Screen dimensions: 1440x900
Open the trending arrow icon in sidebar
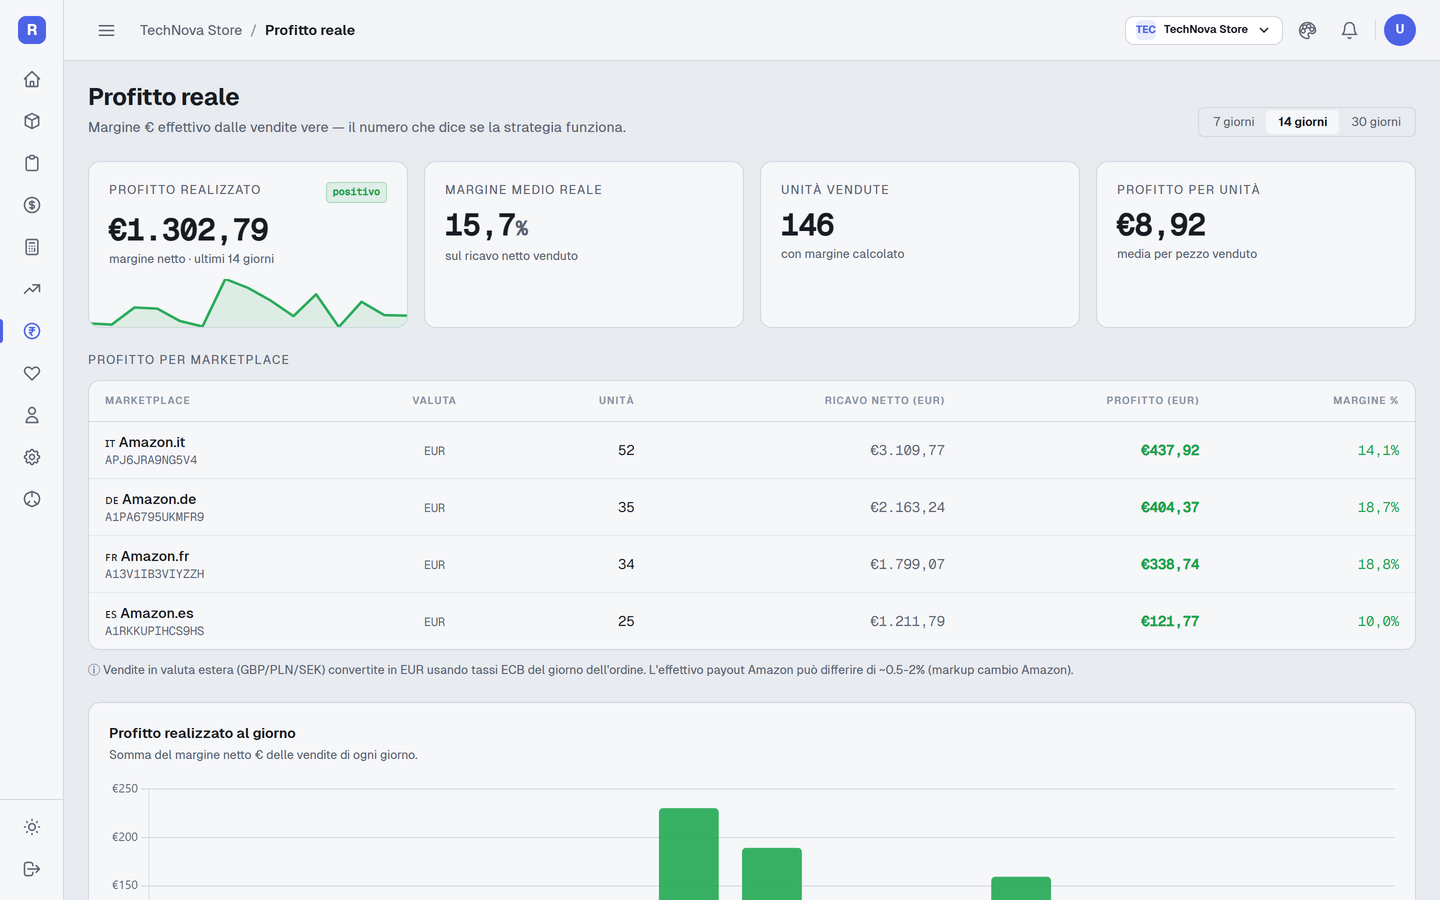(32, 289)
